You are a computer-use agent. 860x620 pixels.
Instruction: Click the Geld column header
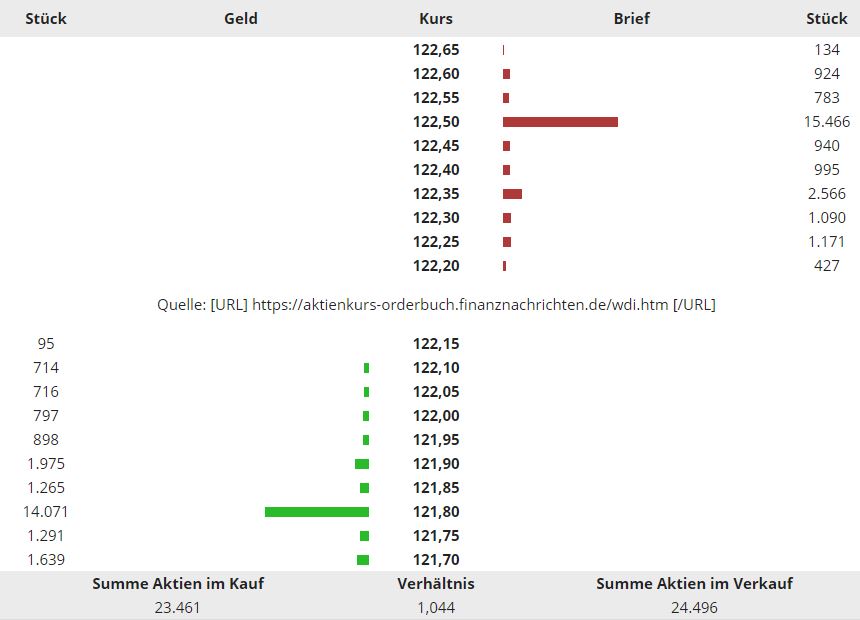tap(241, 18)
